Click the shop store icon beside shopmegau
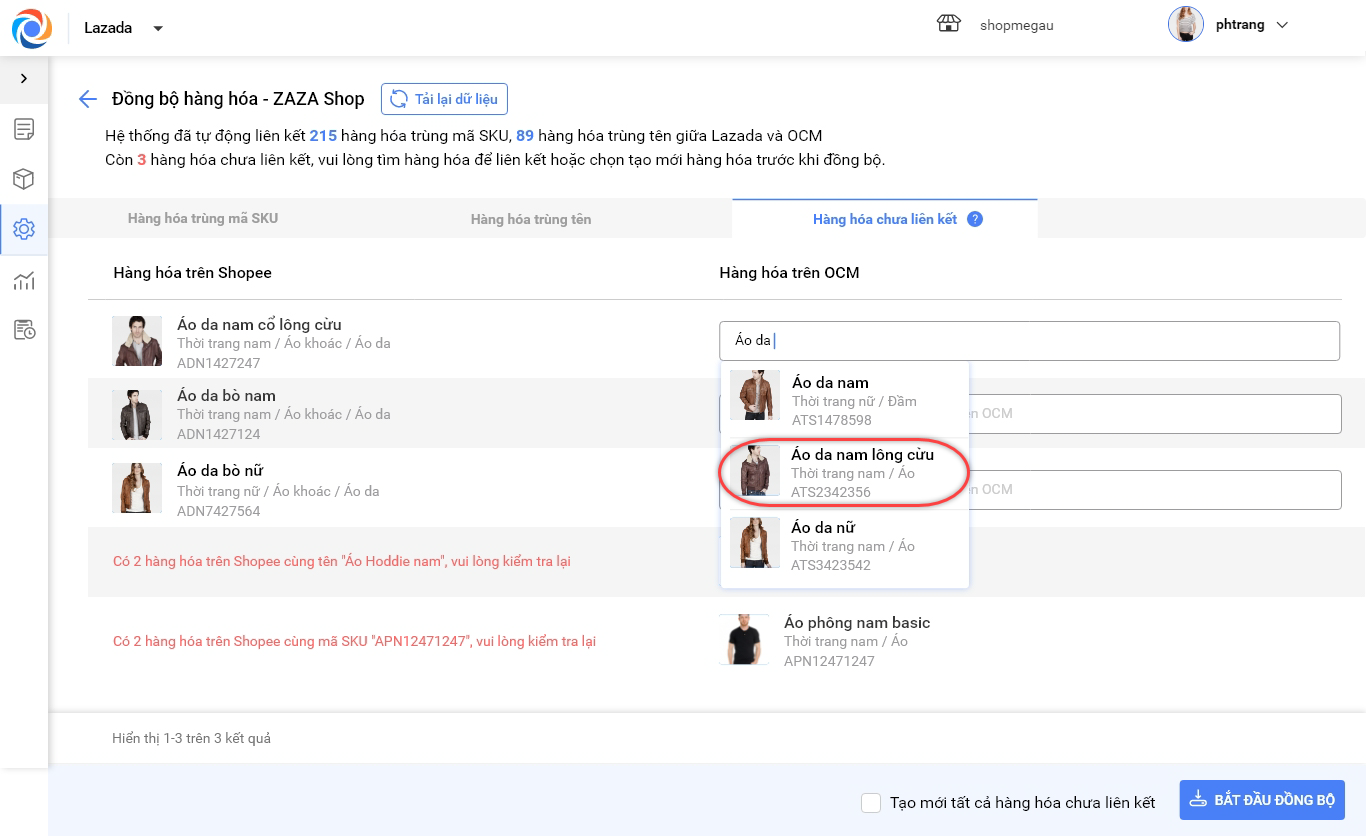The height and width of the screenshot is (836, 1366). pos(948,25)
